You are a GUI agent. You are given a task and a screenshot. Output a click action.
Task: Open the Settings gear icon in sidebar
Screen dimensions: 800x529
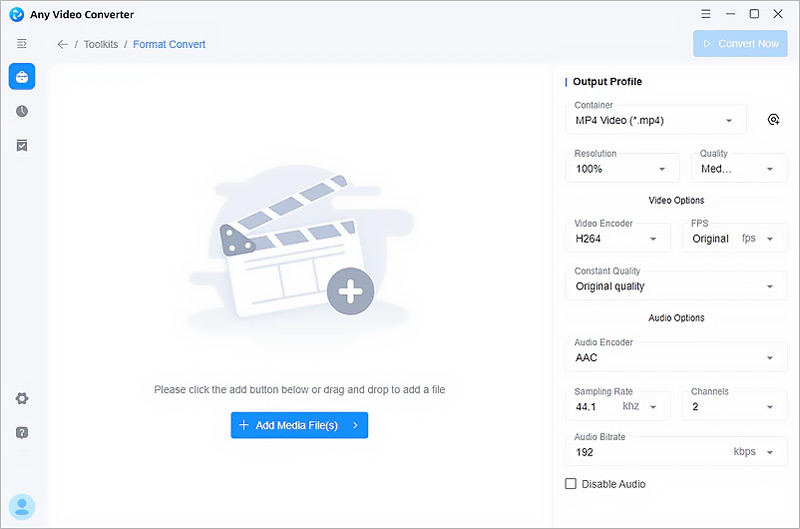[x=22, y=398]
